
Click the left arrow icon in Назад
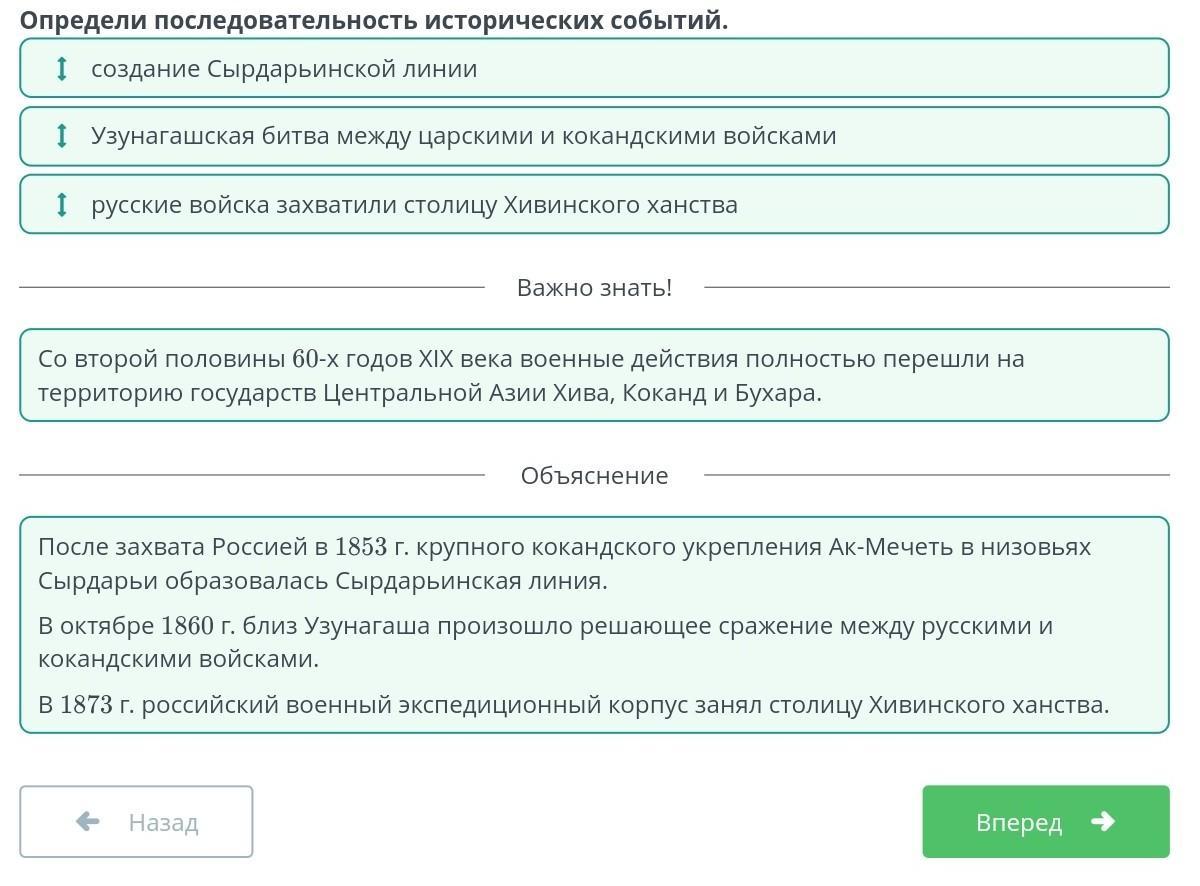(x=88, y=822)
